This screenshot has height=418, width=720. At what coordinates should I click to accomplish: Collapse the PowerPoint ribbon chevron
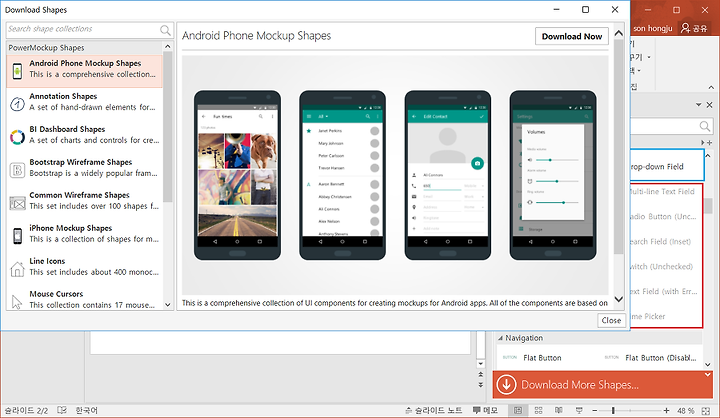pos(711,87)
